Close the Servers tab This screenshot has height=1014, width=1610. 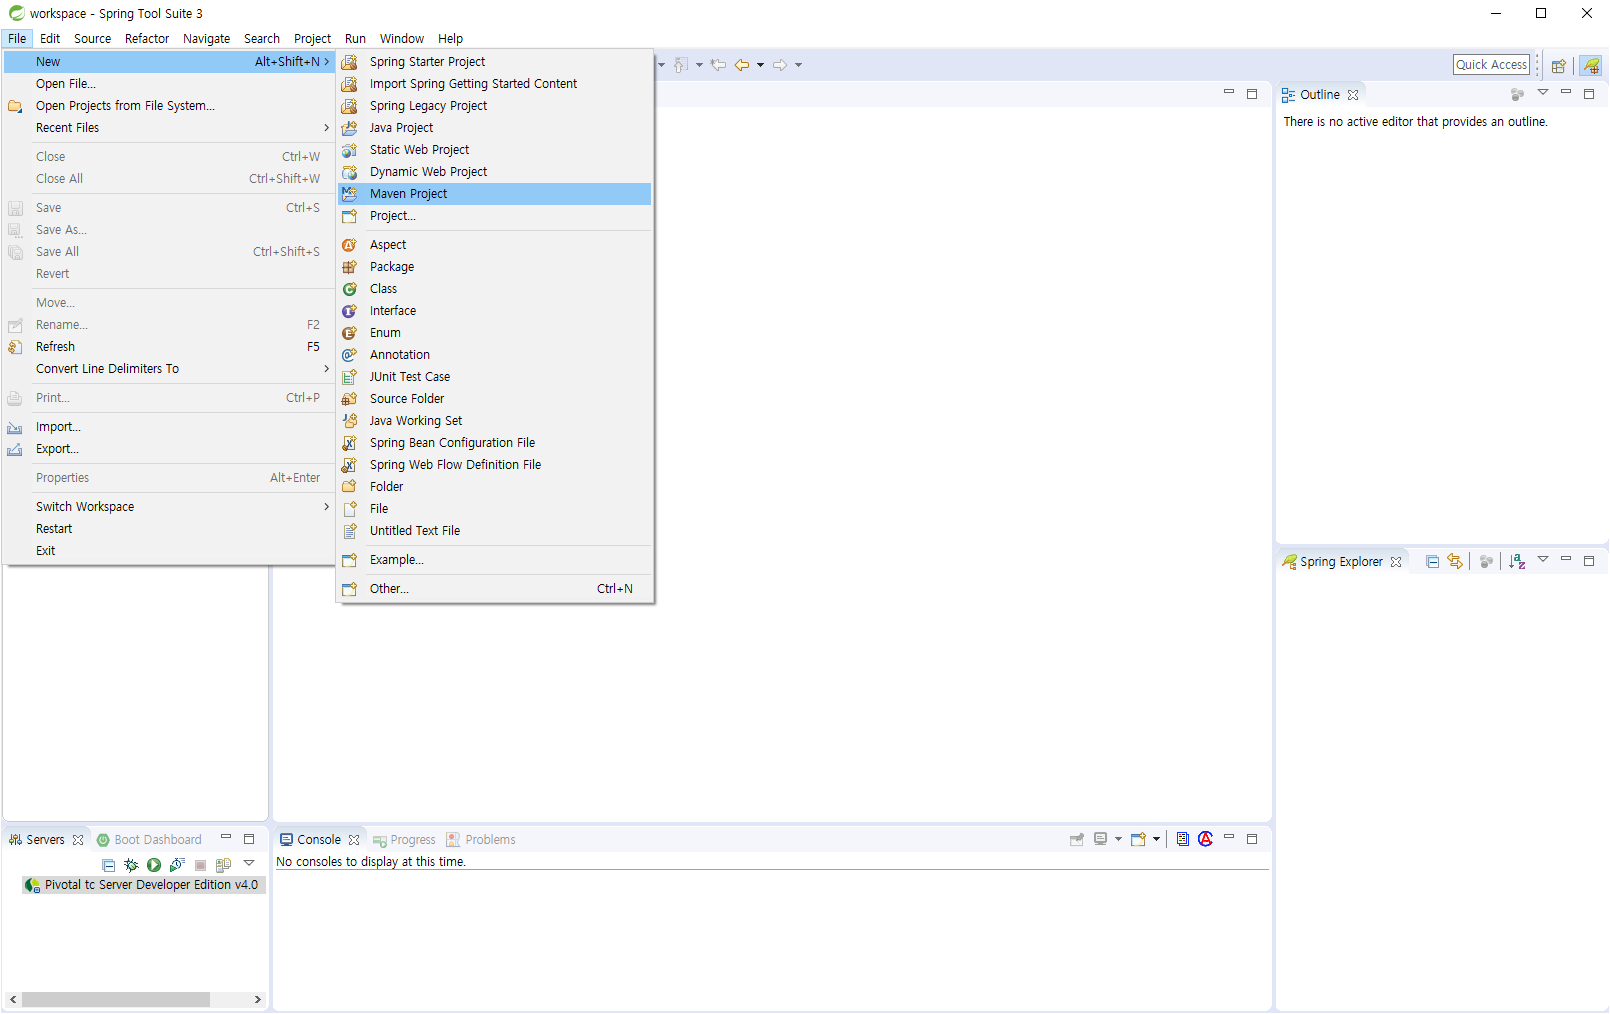click(x=78, y=840)
